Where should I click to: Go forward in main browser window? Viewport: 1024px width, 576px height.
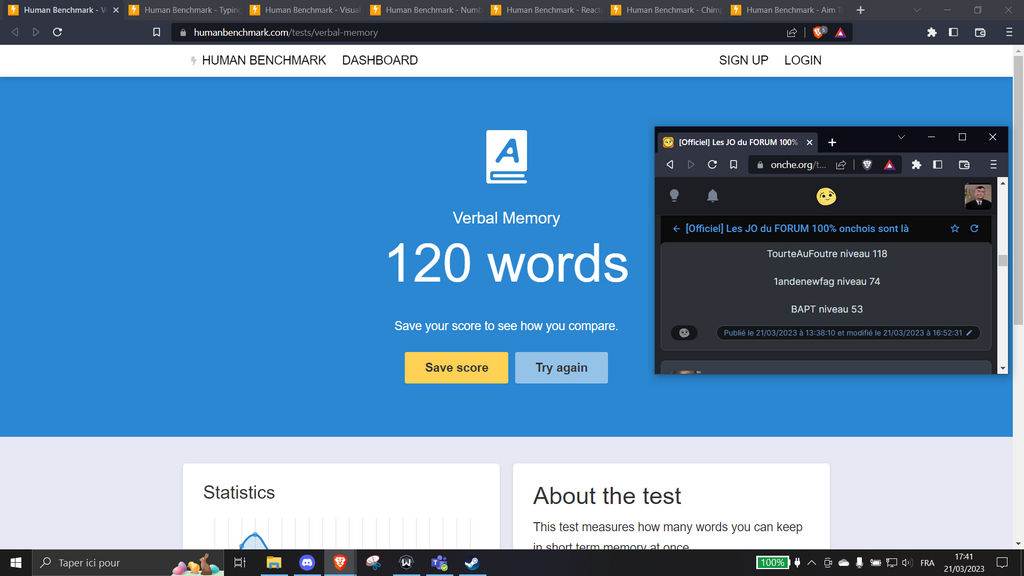tap(36, 32)
